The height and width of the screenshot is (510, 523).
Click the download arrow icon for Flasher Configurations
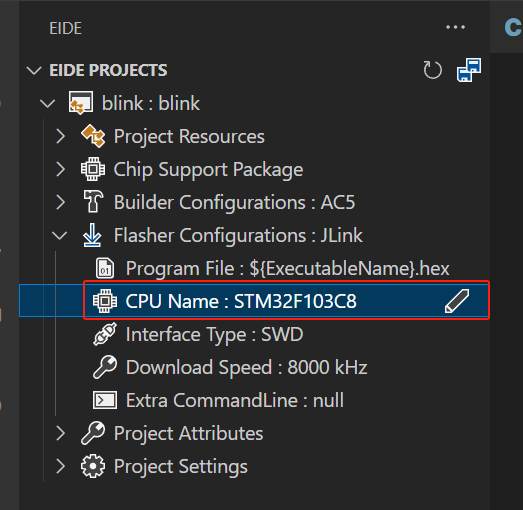point(92,235)
